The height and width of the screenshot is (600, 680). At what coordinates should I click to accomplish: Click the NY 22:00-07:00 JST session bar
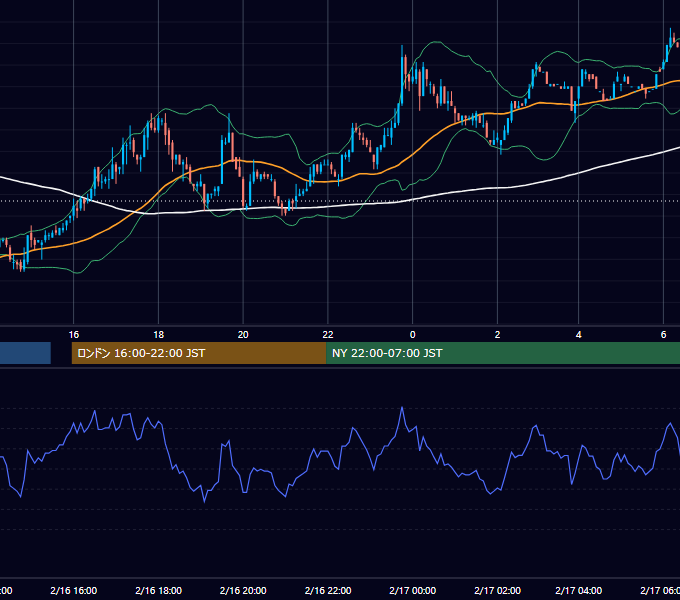click(503, 353)
